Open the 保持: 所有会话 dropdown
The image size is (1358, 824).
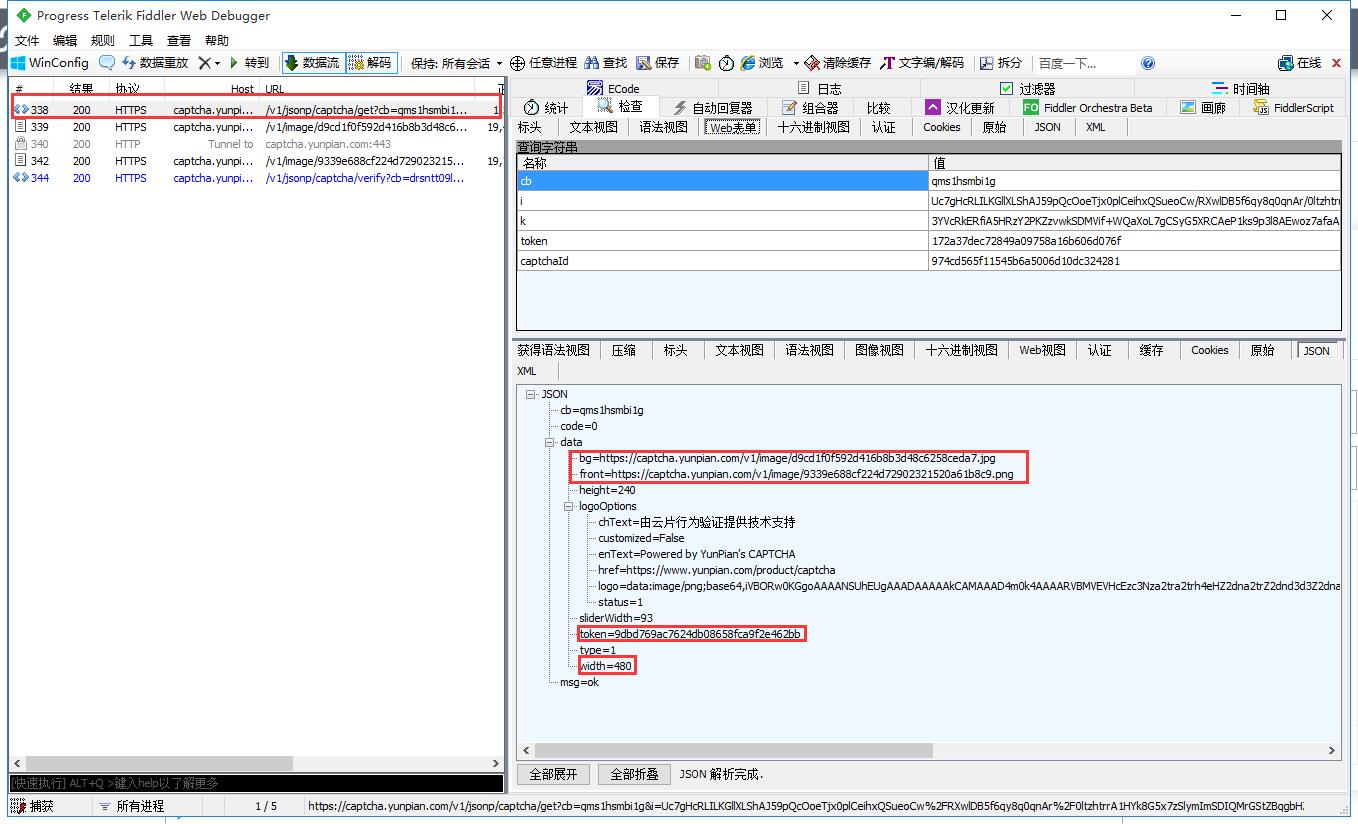(x=457, y=63)
